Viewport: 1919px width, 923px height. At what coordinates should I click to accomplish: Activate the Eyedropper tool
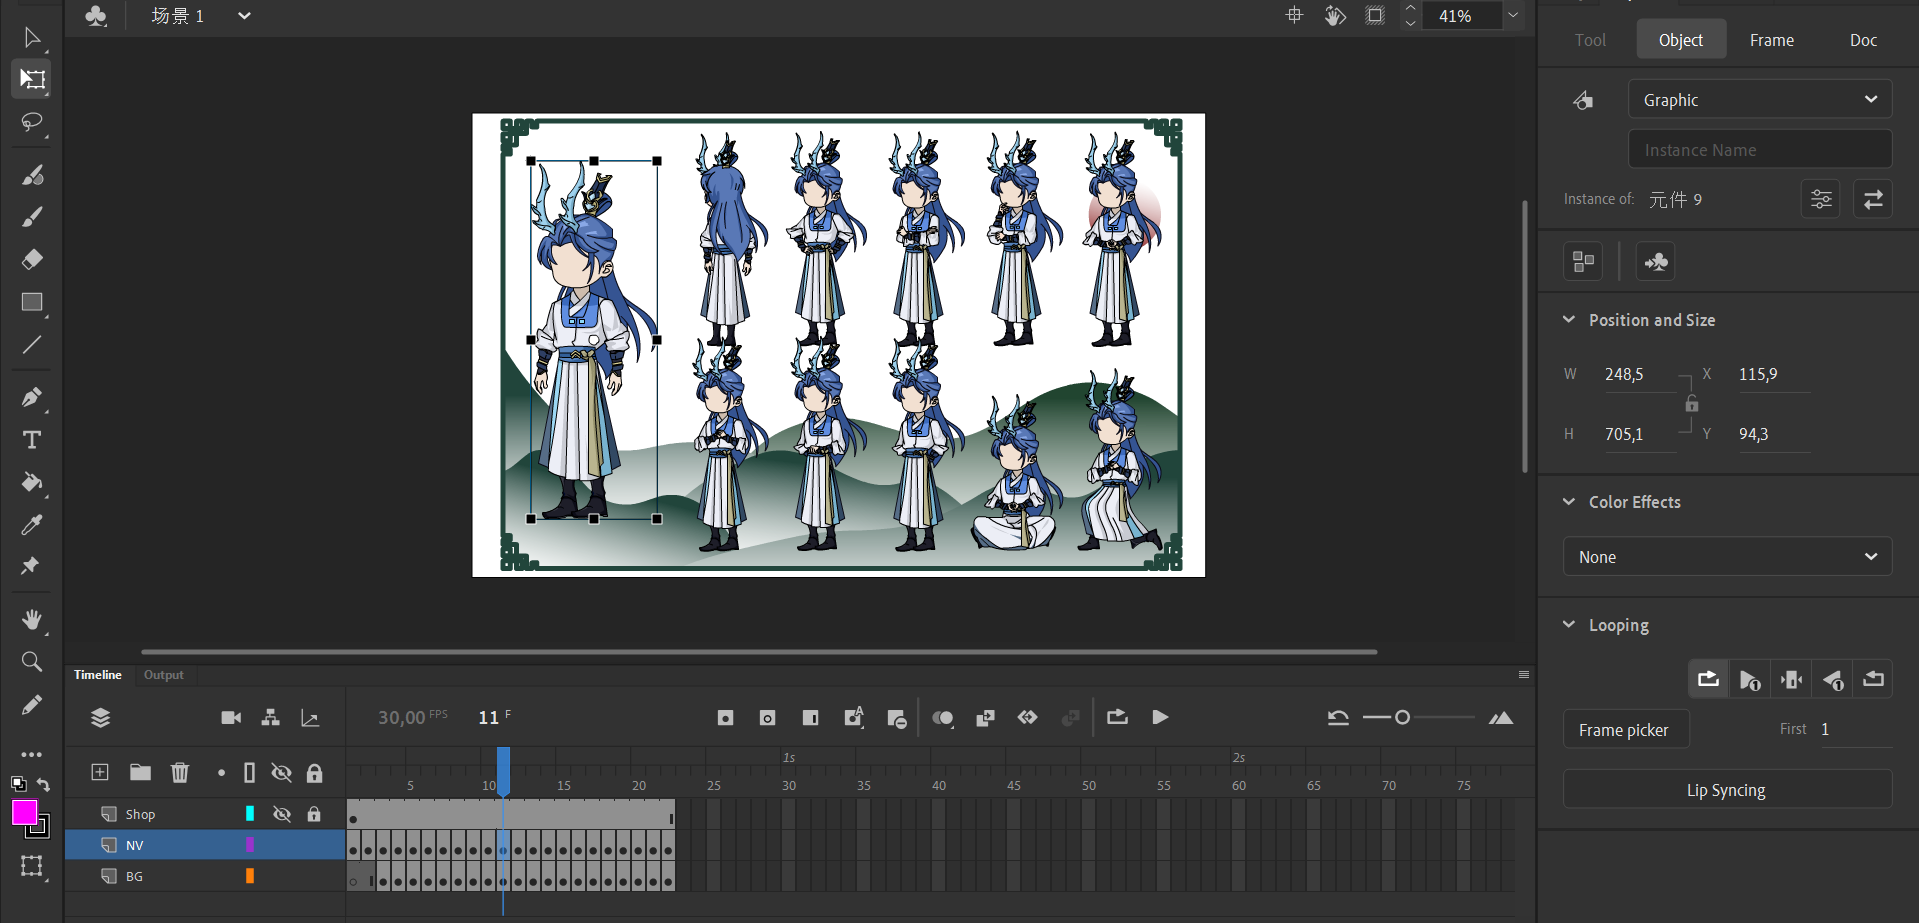tap(32, 525)
